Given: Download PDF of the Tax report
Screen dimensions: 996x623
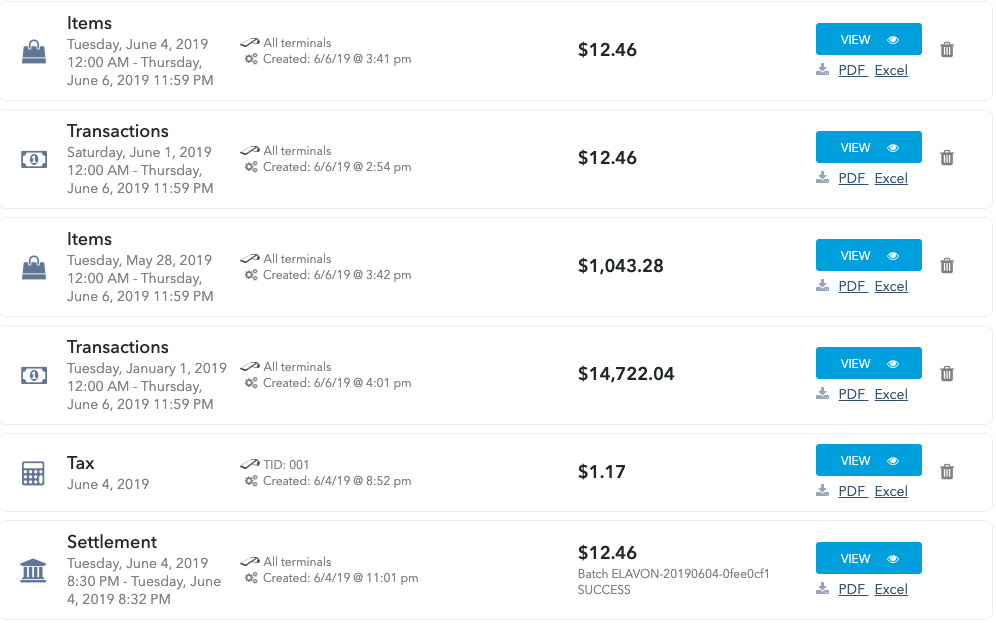Looking at the screenshot, I should 852,491.
